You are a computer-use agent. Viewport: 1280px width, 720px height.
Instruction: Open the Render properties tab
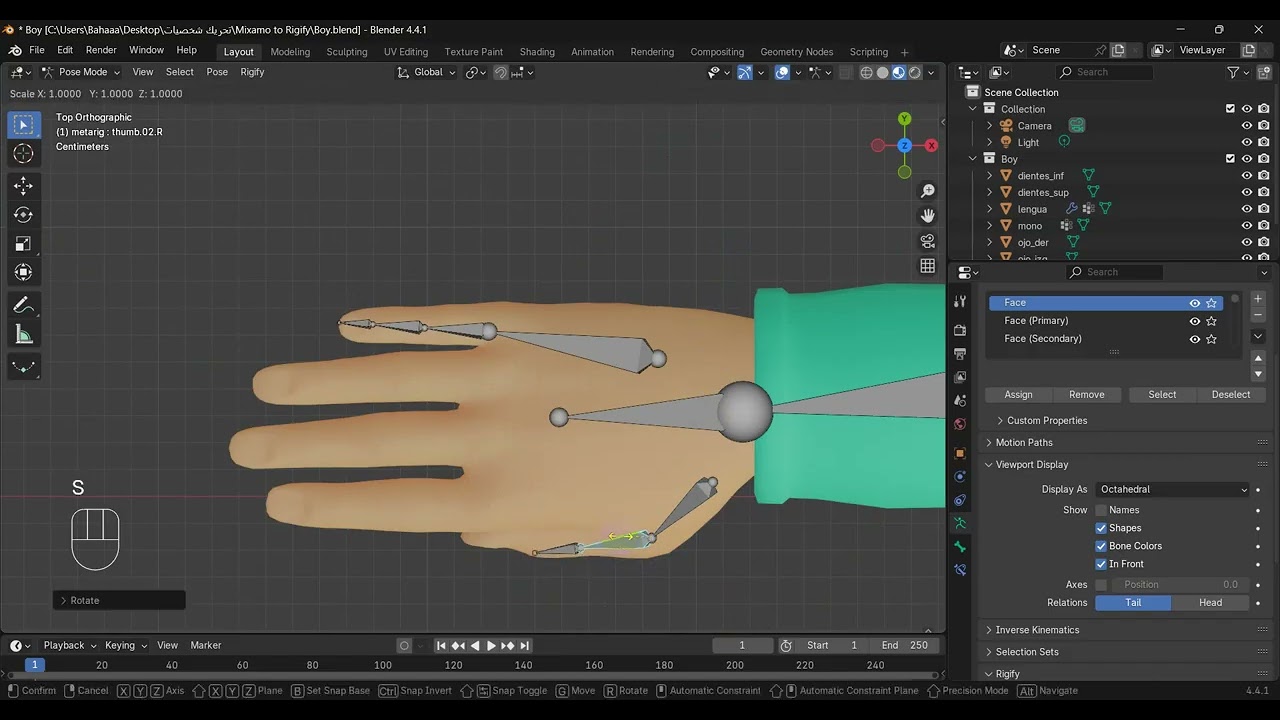coord(960,330)
